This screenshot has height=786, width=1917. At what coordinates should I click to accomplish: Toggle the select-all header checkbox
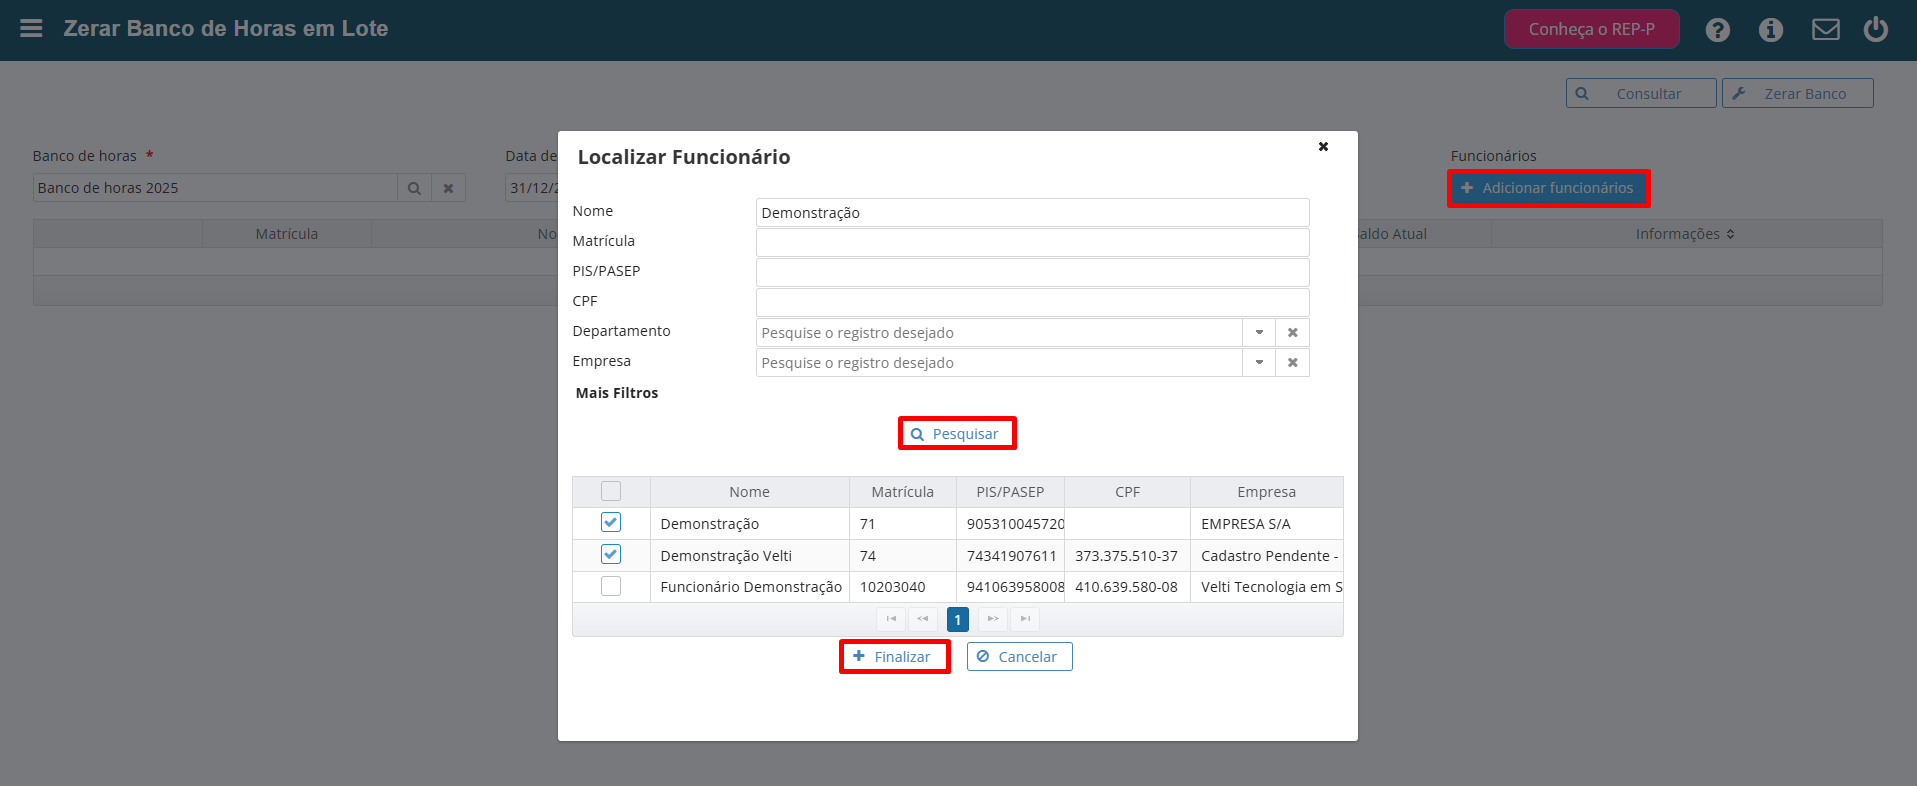pos(611,491)
